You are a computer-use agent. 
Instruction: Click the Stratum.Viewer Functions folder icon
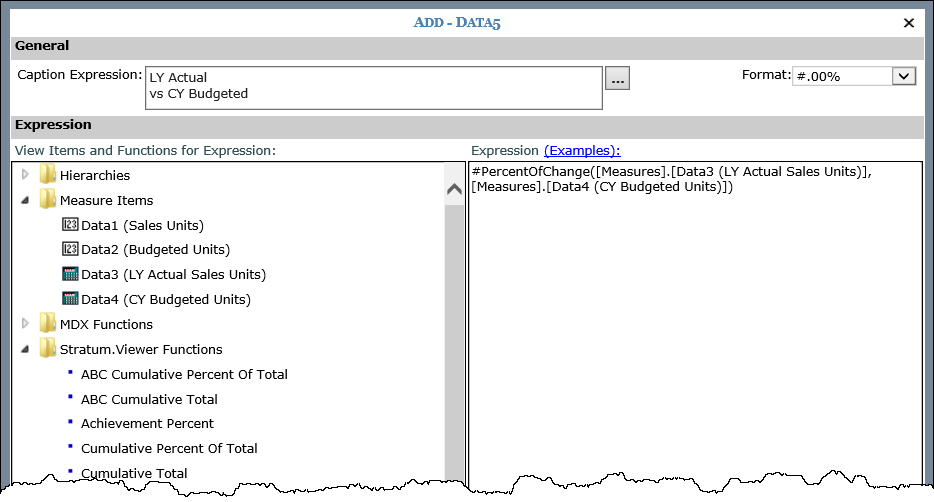point(47,349)
